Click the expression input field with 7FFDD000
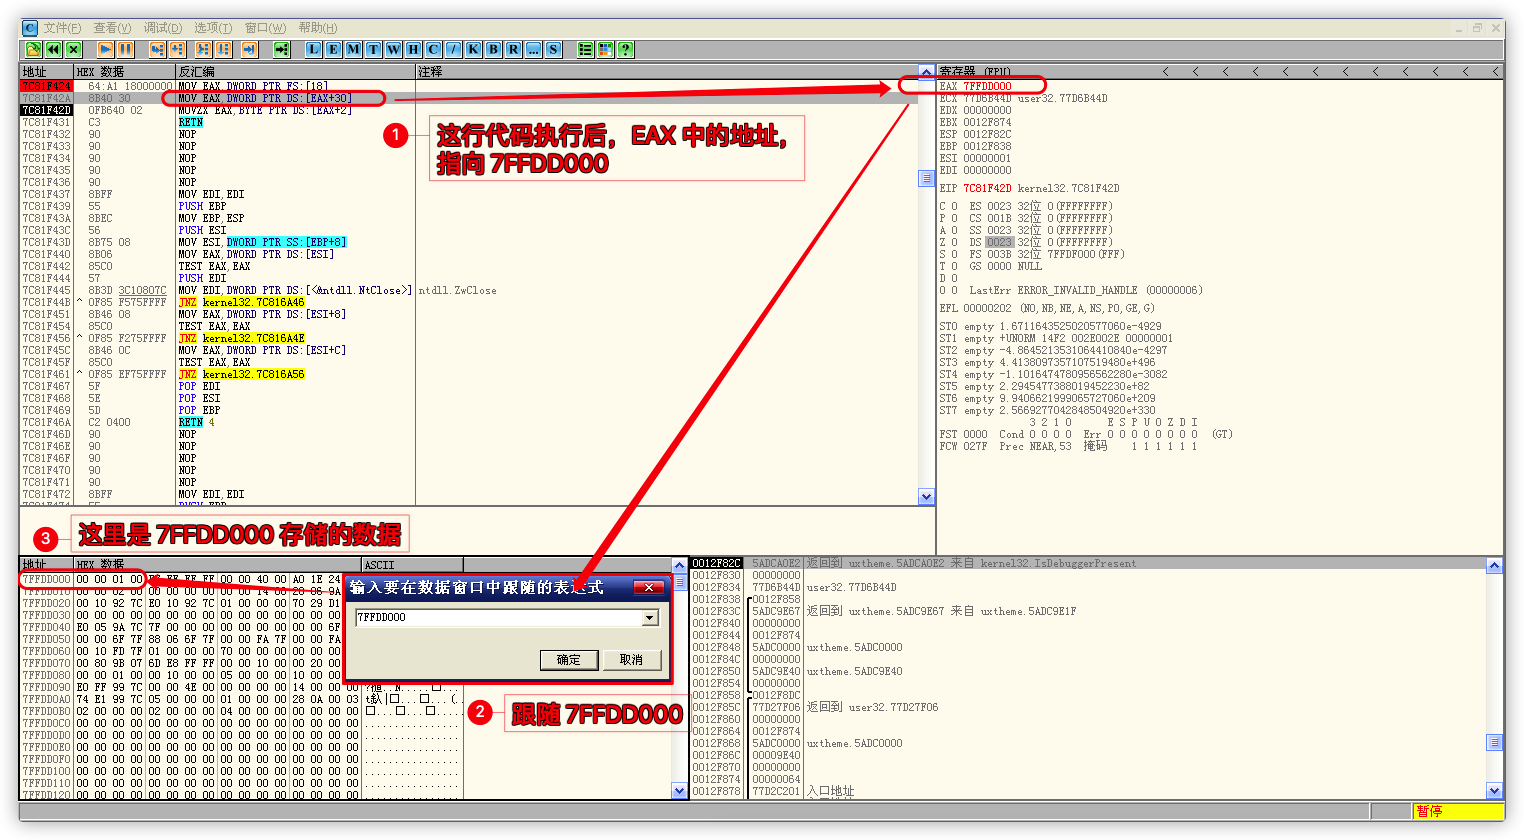This screenshot has width=1524, height=840. (497, 618)
